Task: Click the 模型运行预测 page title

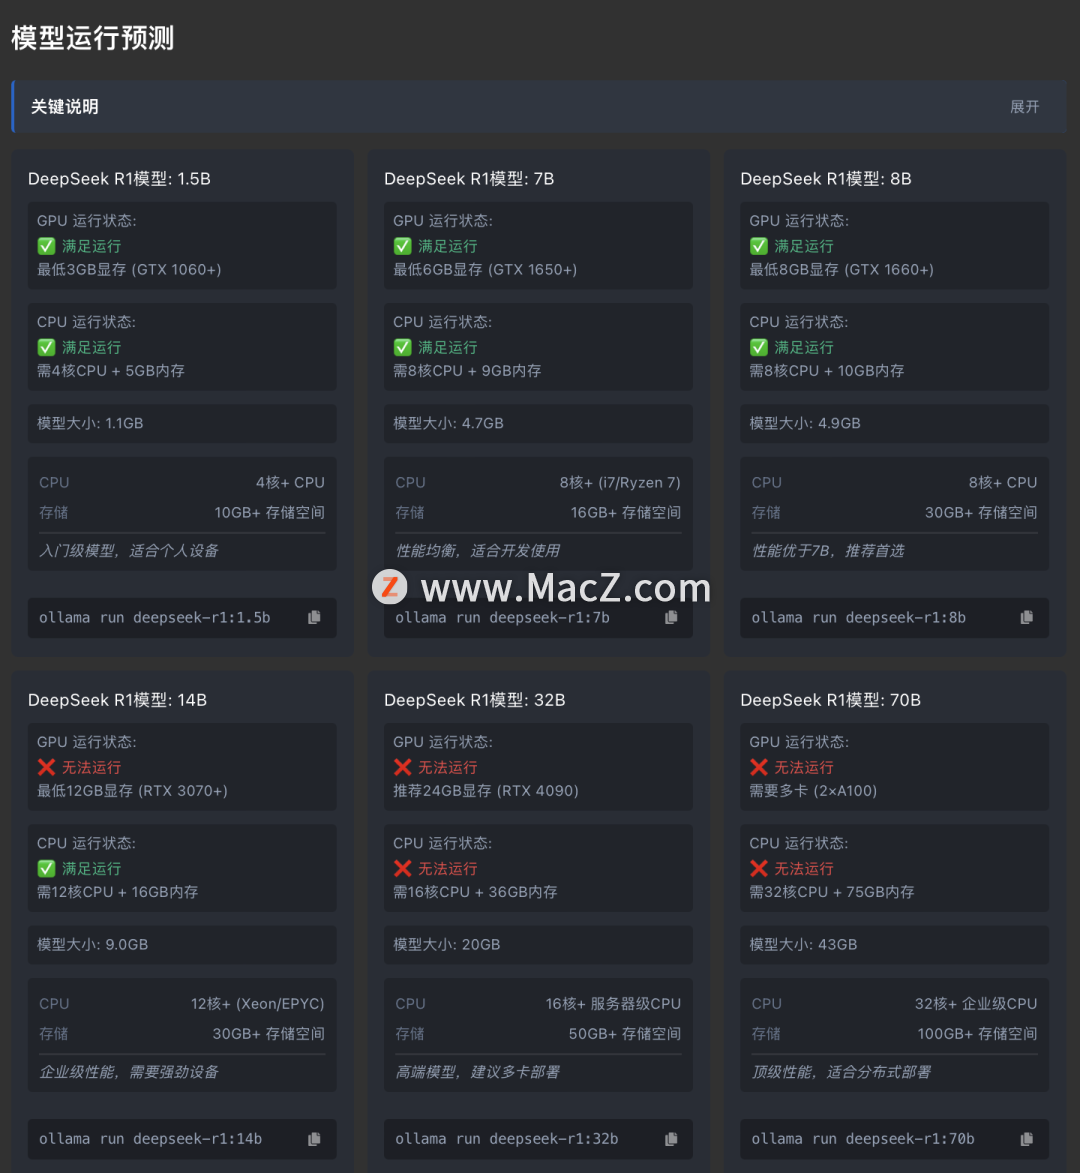Action: pyautogui.click(x=93, y=38)
